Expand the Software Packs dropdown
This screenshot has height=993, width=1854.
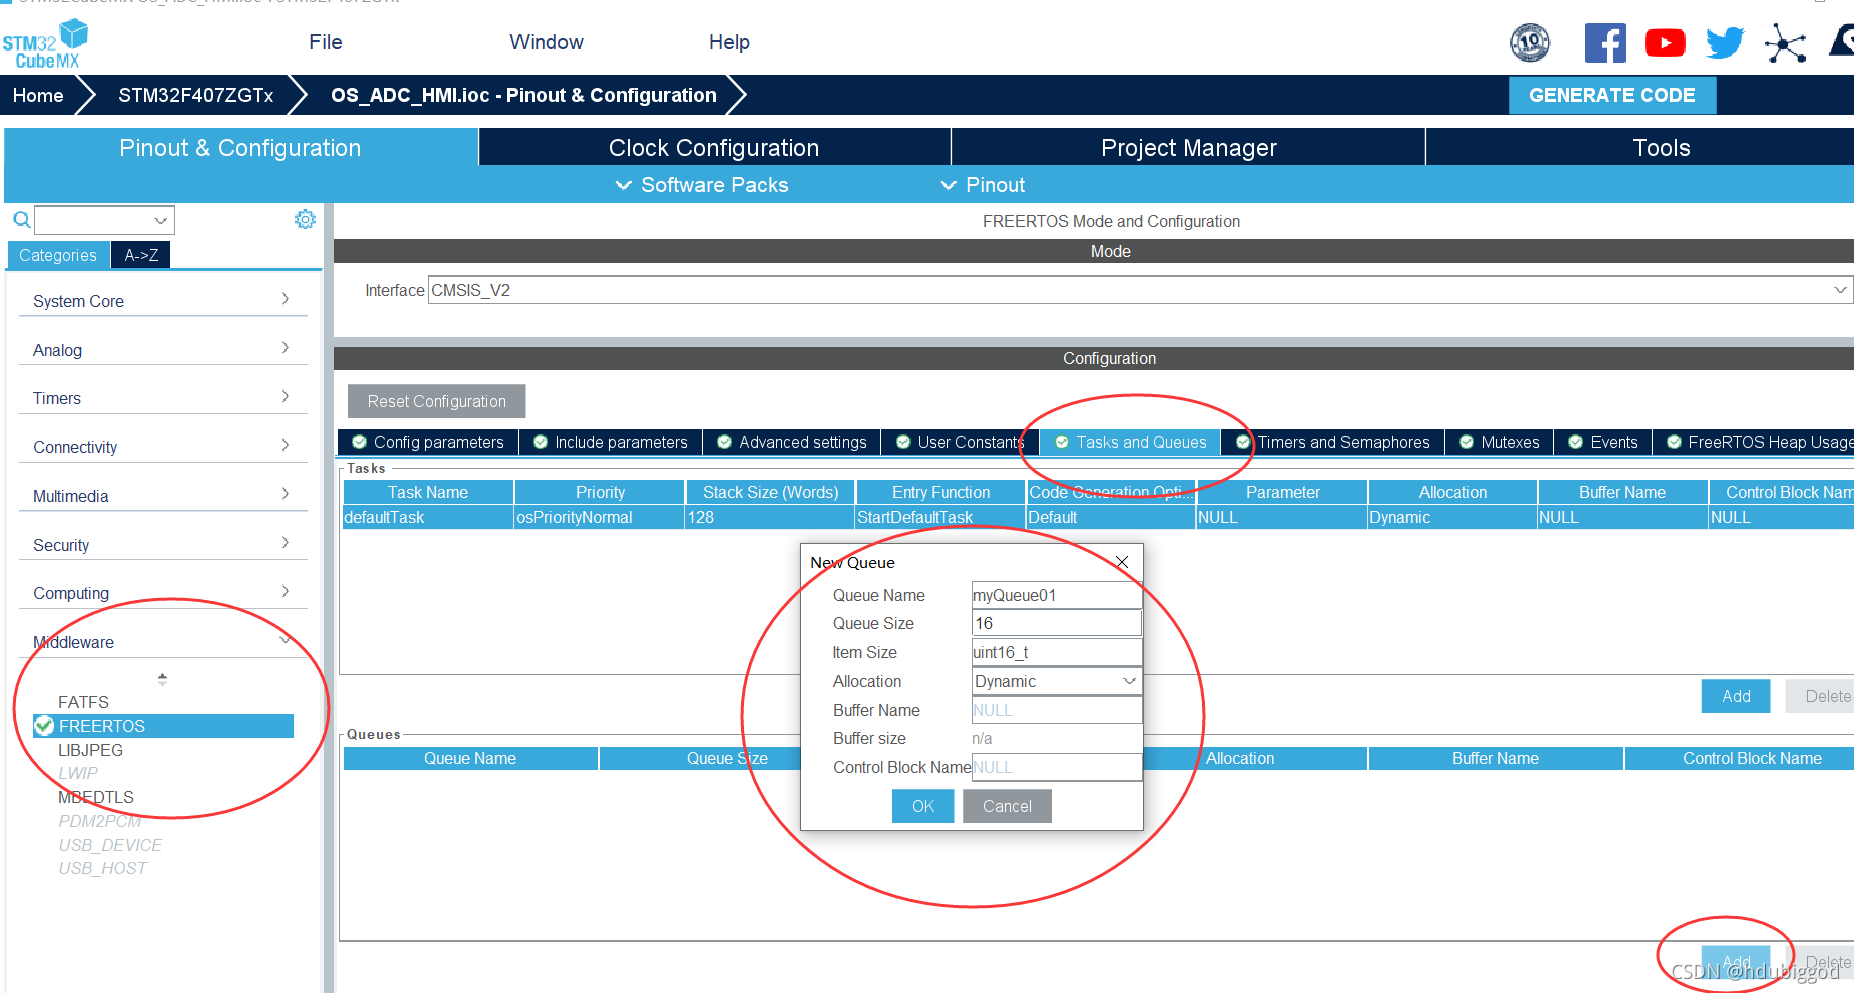click(702, 185)
